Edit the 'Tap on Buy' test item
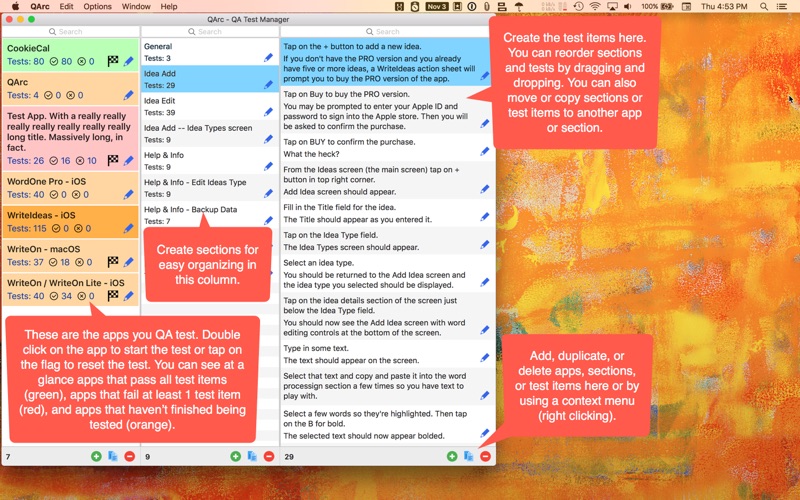This screenshot has height=500, width=800. tap(485, 123)
